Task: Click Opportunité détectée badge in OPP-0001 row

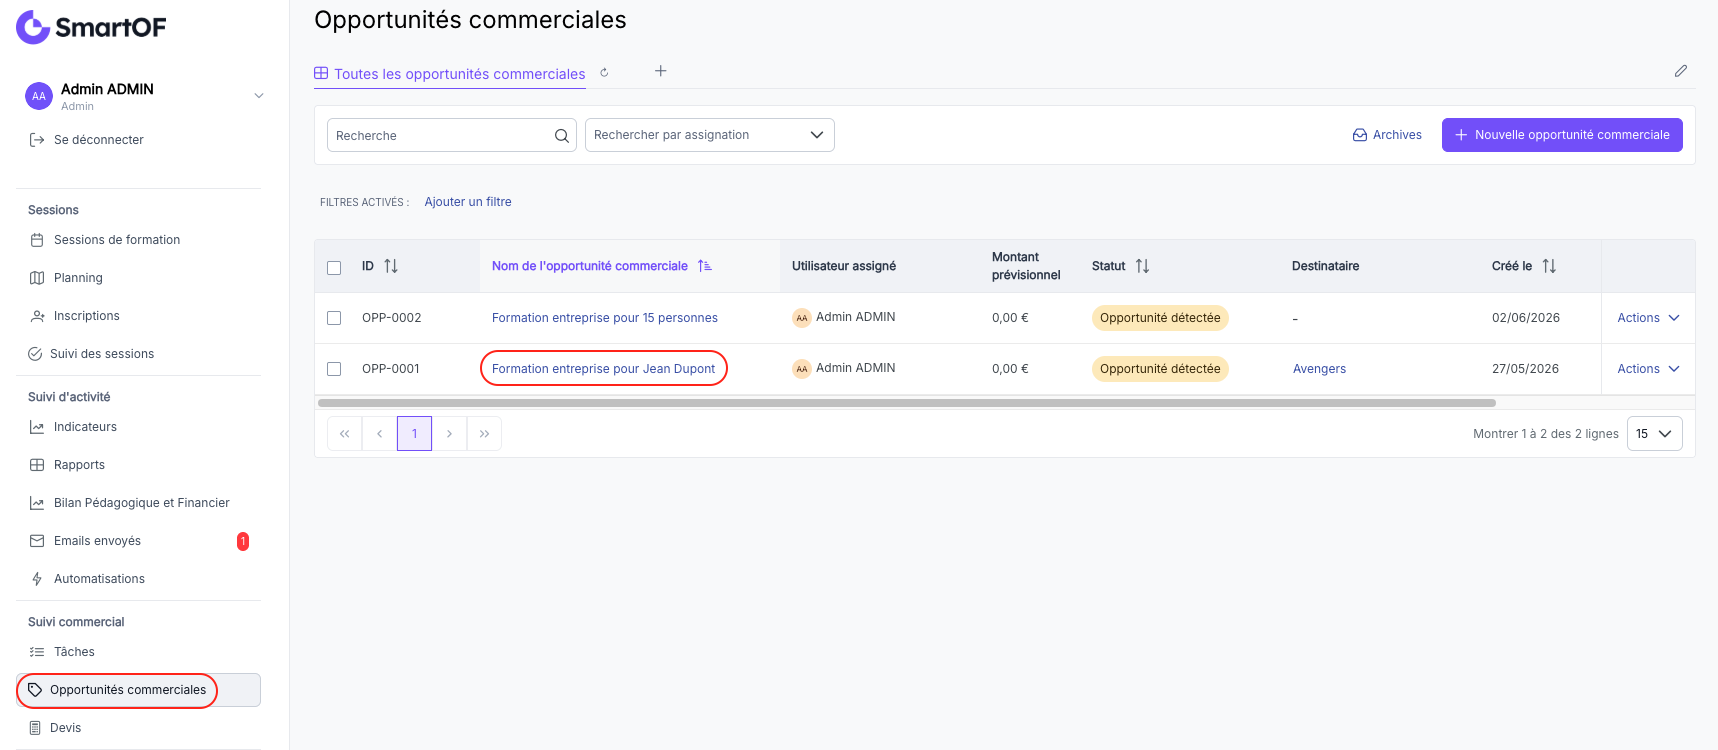Action: (x=1160, y=369)
